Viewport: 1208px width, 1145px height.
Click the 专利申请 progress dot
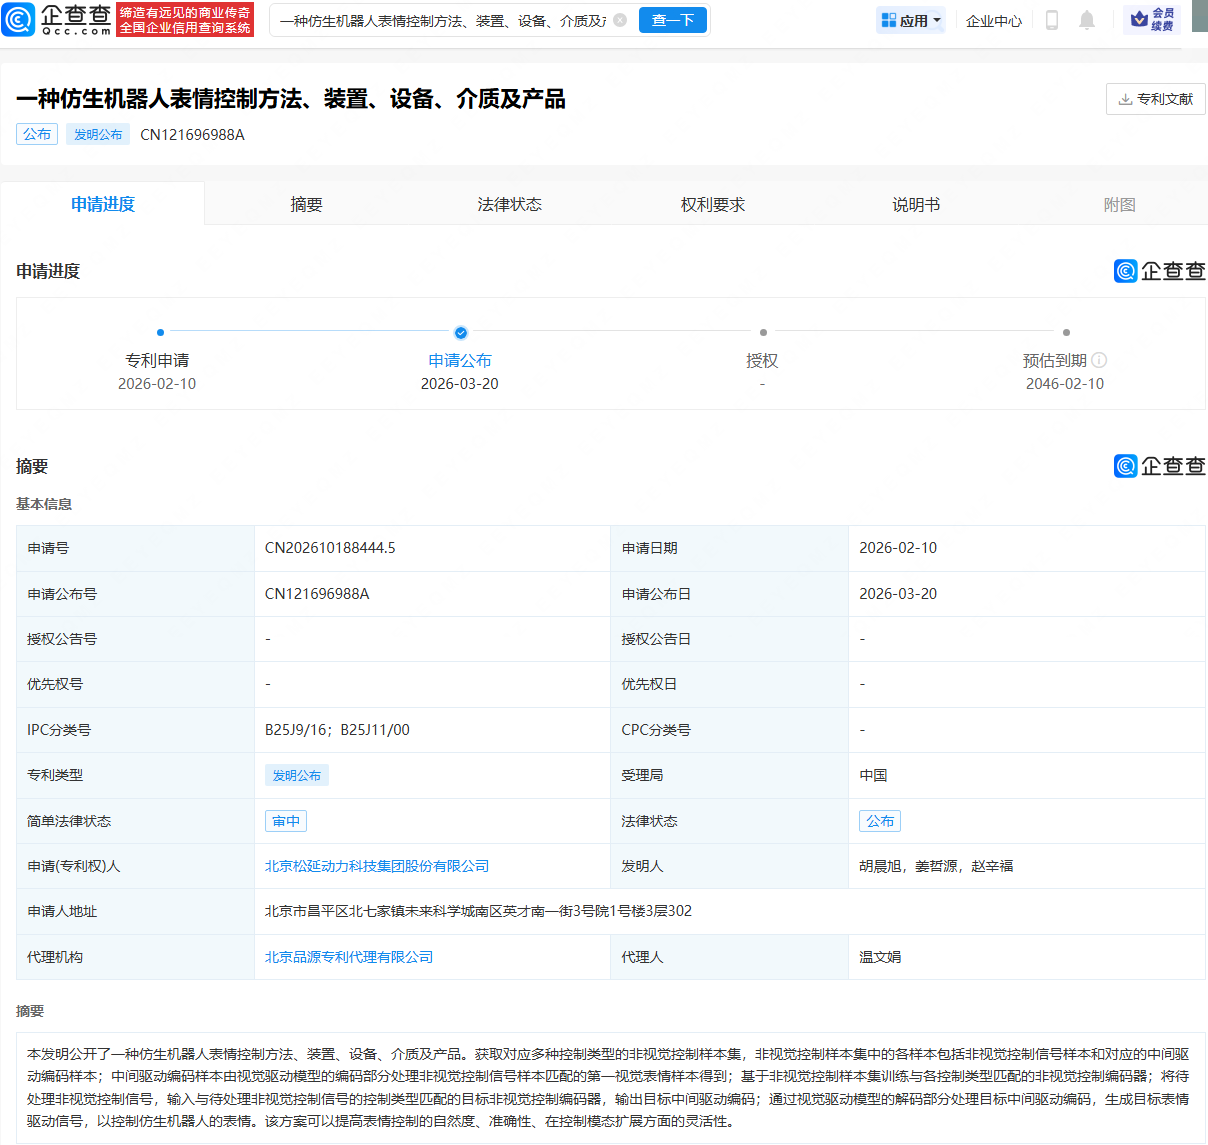coord(160,332)
